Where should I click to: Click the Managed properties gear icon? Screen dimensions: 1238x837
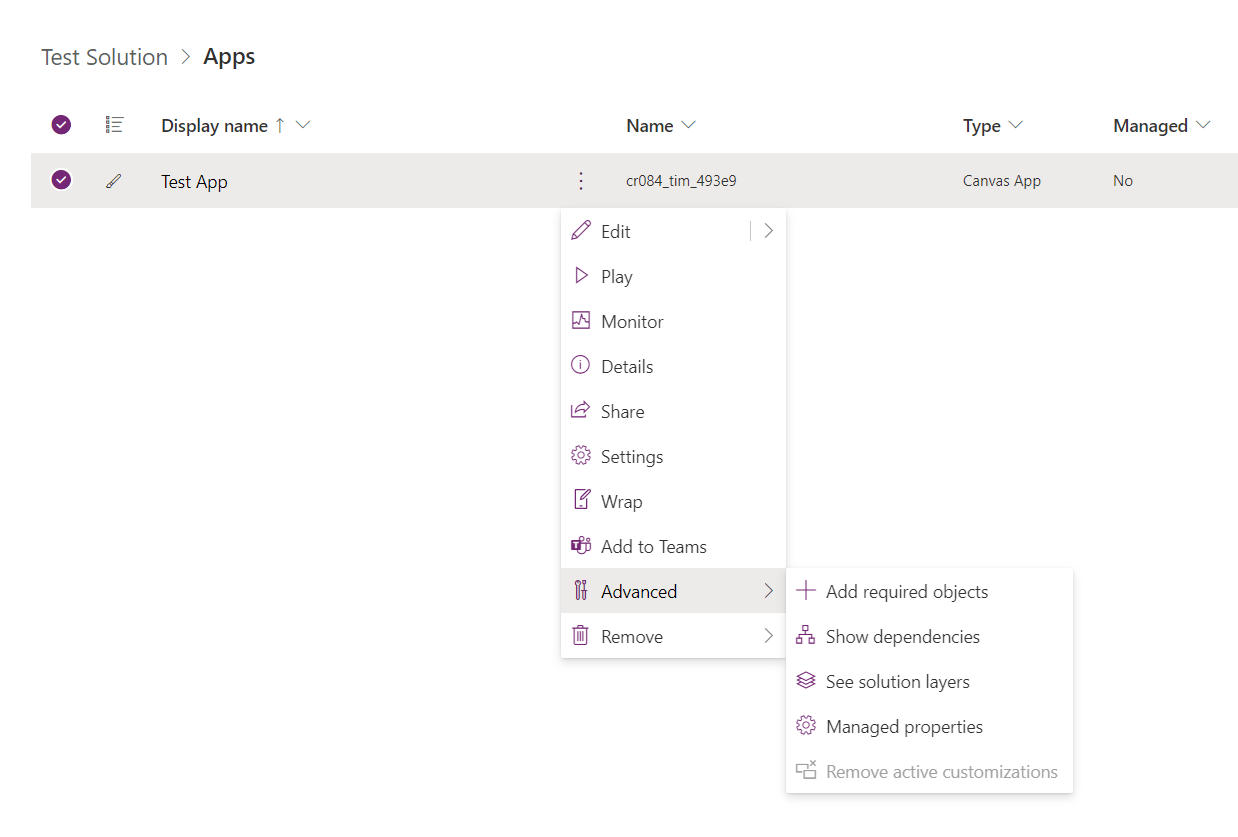[x=805, y=726]
